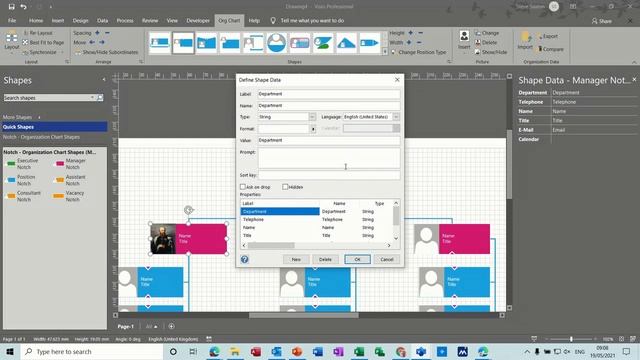This screenshot has height=360, width=640.
Task: Click the Undo icon in title bar
Action: pos(23,7)
